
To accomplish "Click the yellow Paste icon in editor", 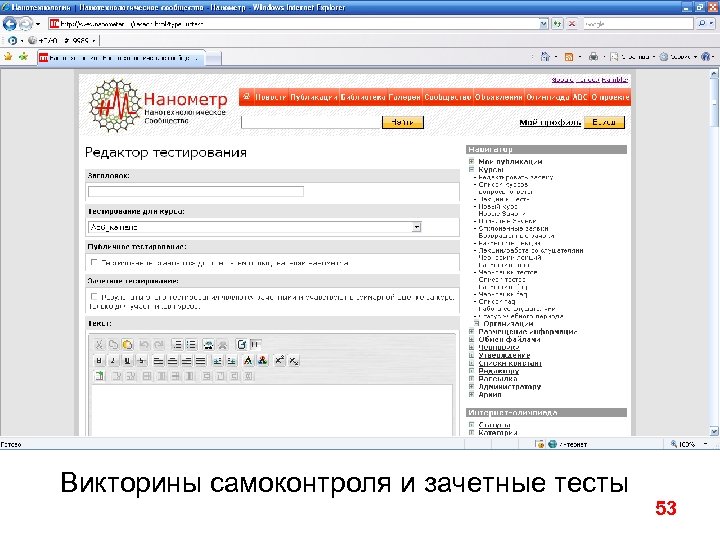I will pyautogui.click(x=127, y=344).
